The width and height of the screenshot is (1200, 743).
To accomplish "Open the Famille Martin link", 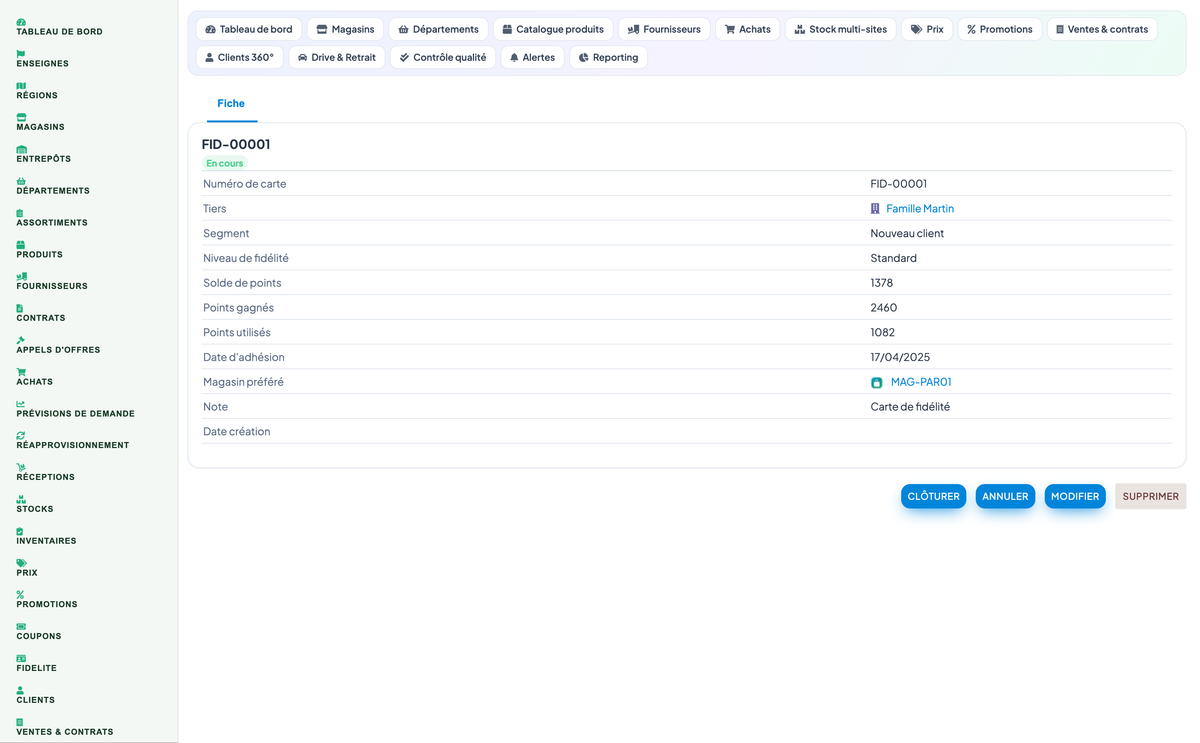I will 920,209.
